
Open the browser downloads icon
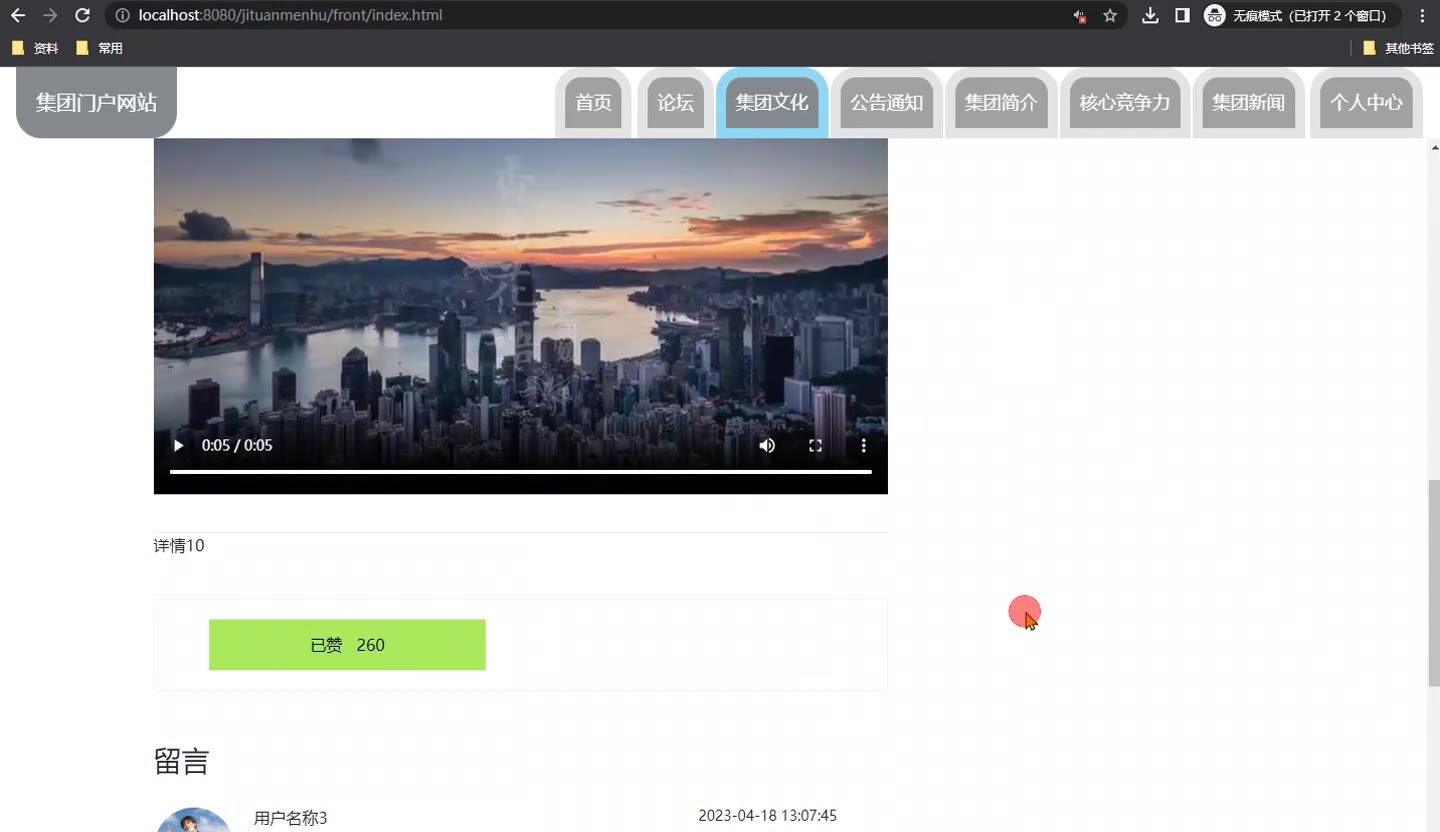(1150, 15)
